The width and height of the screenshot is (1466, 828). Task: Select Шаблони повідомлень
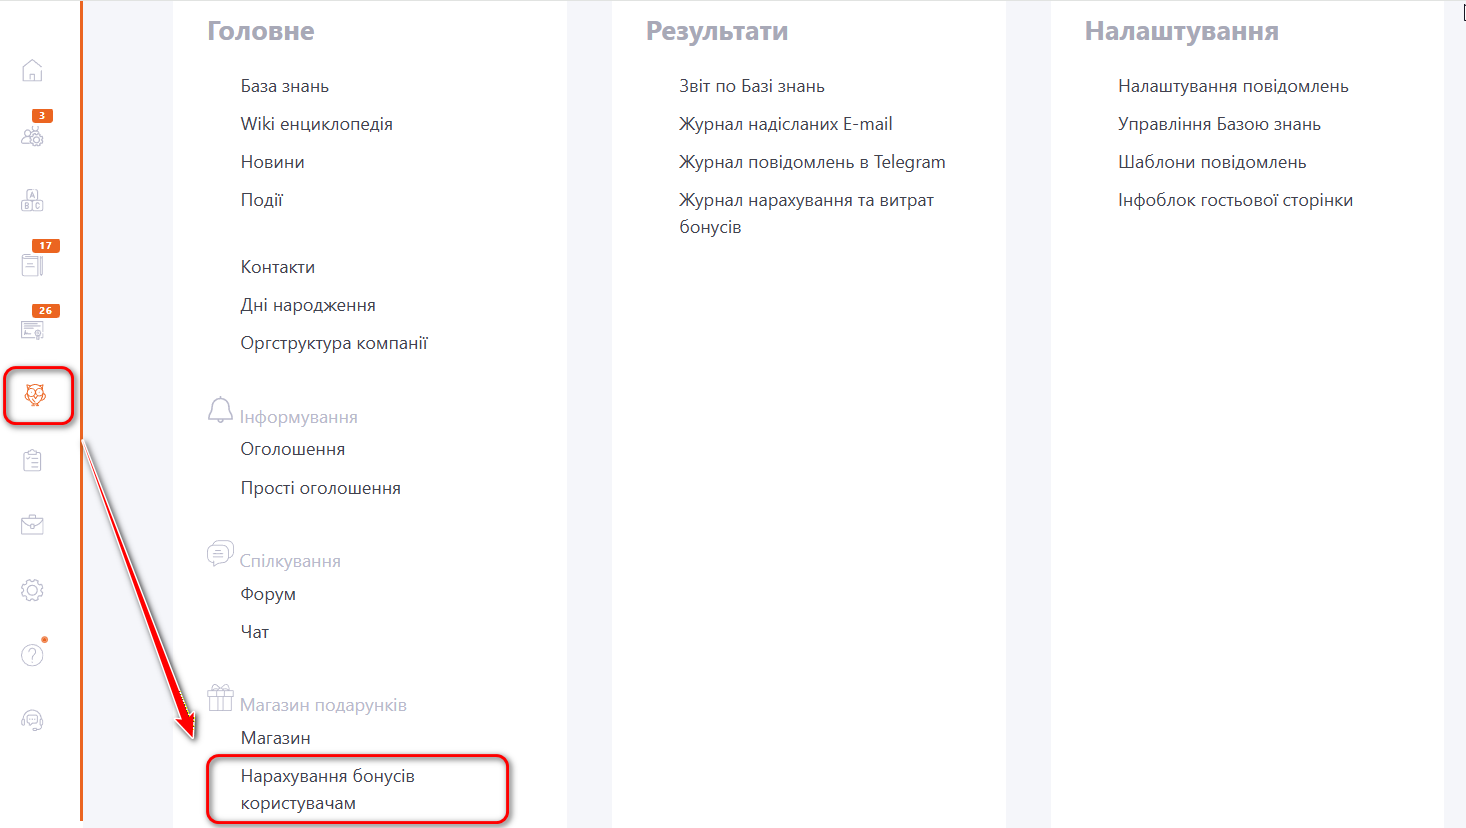1211,162
